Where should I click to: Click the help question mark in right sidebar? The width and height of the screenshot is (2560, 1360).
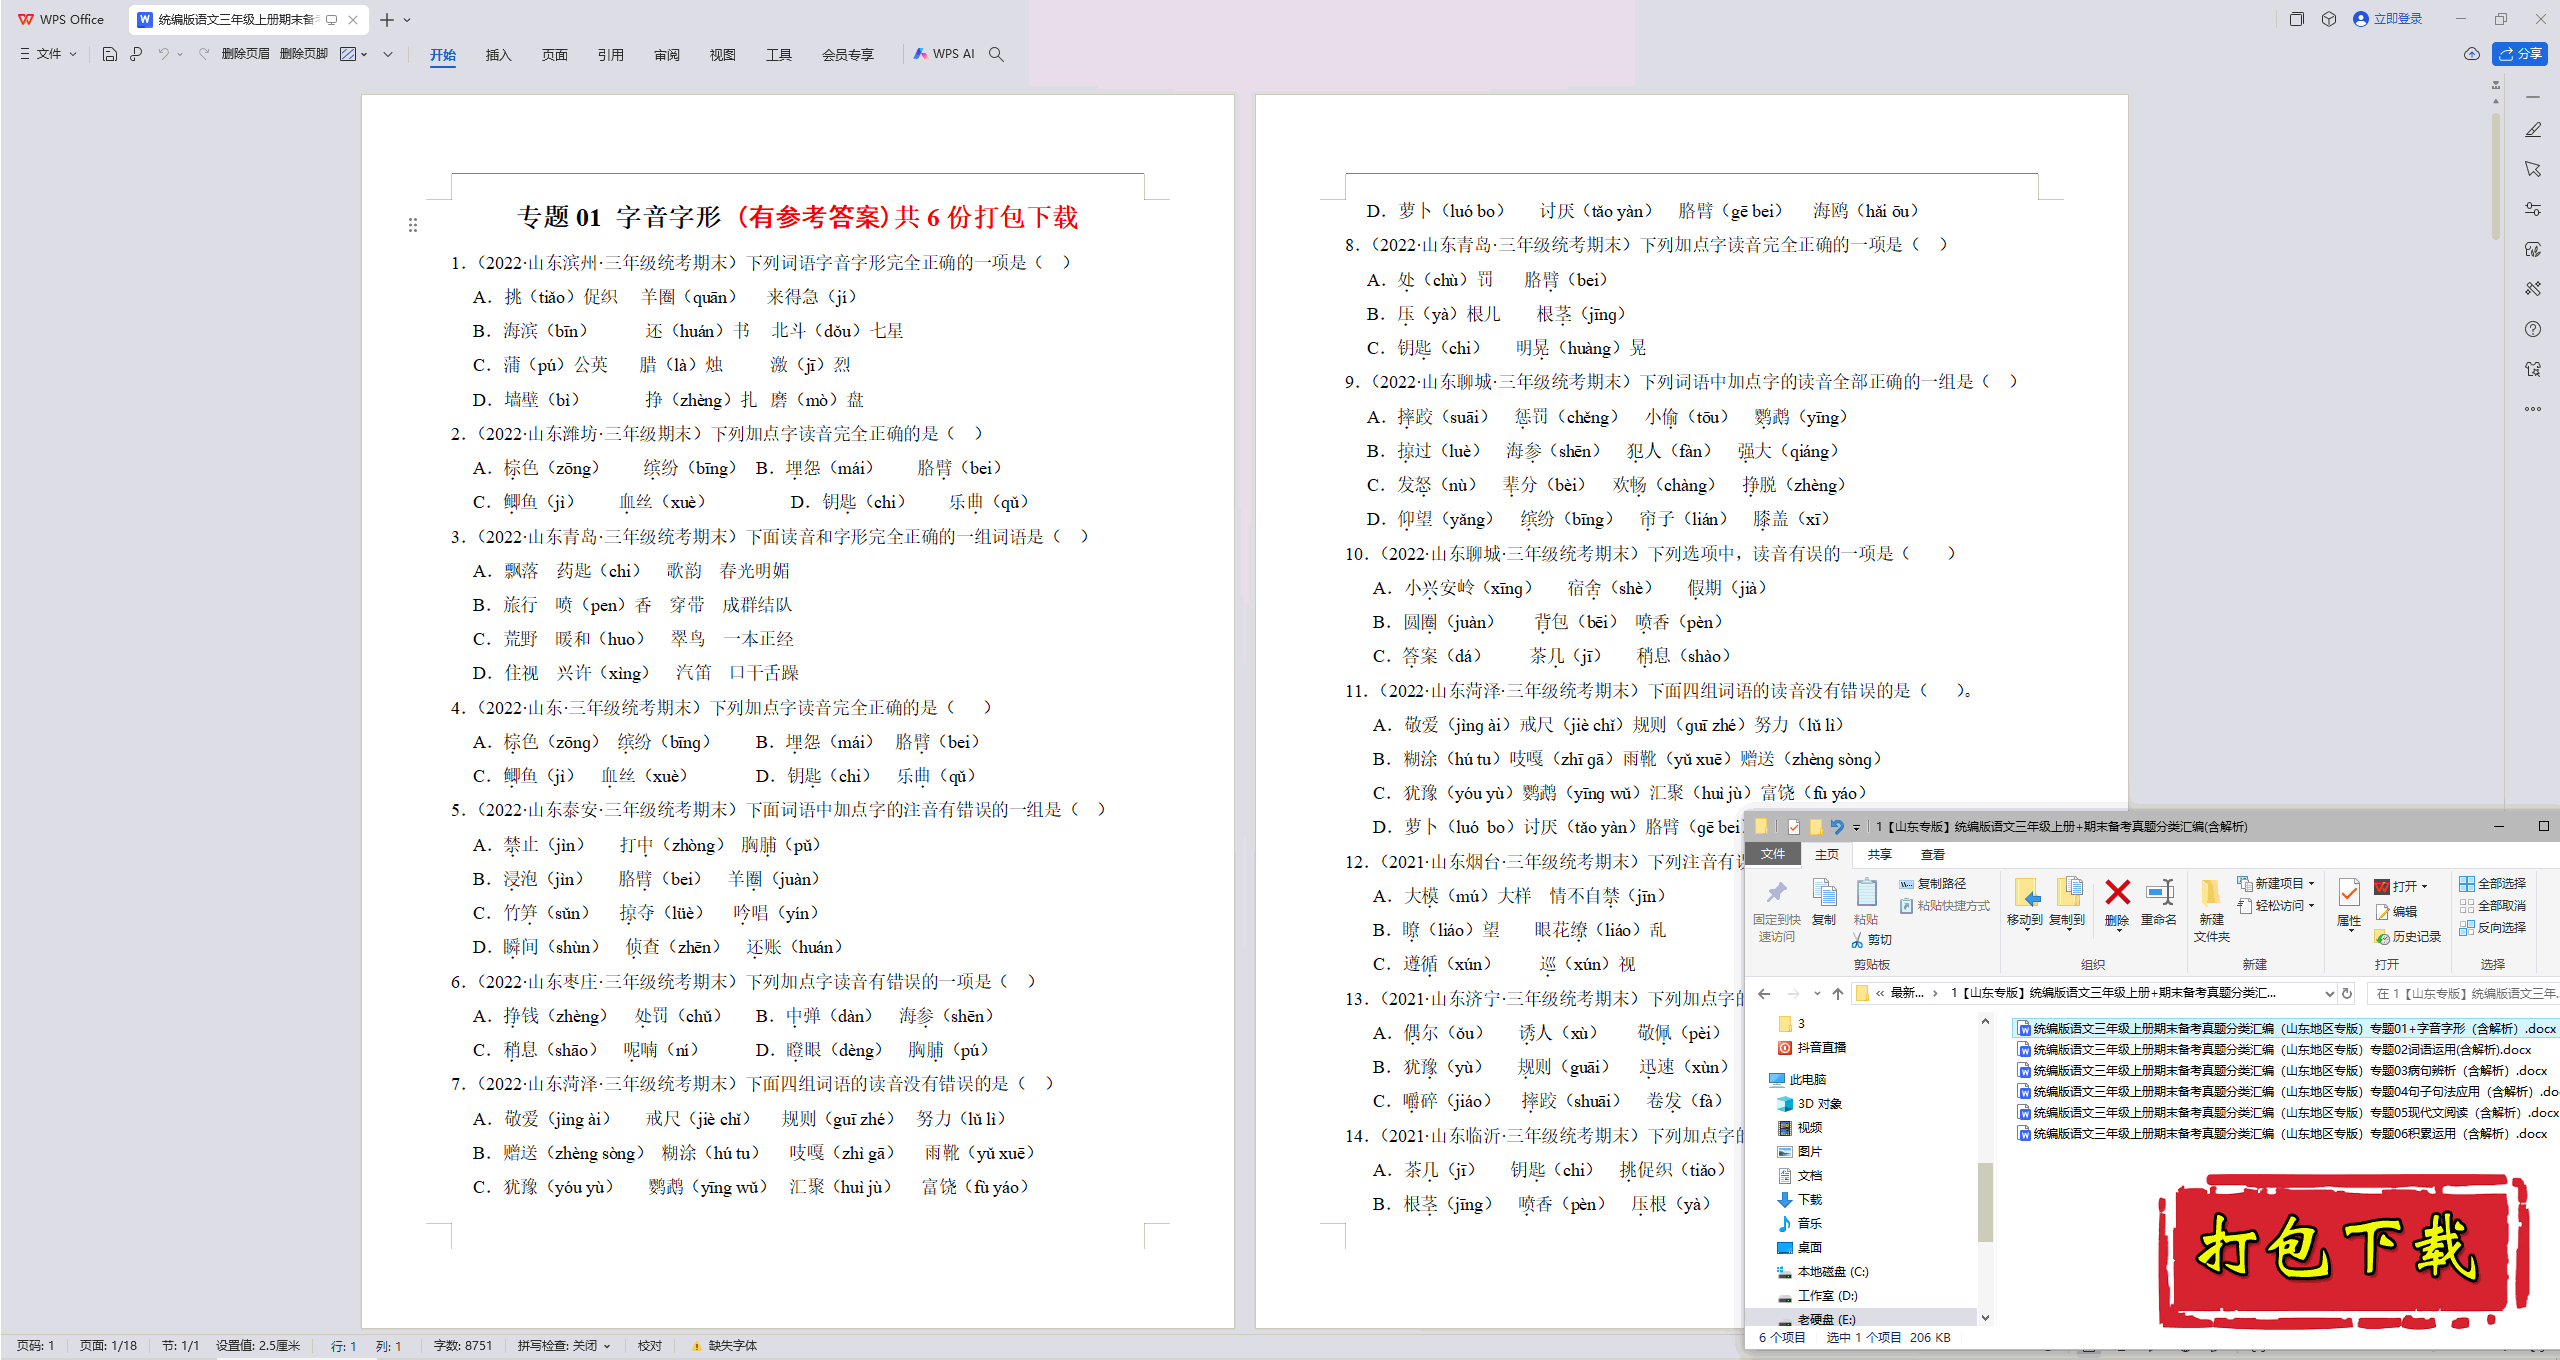click(x=2533, y=329)
